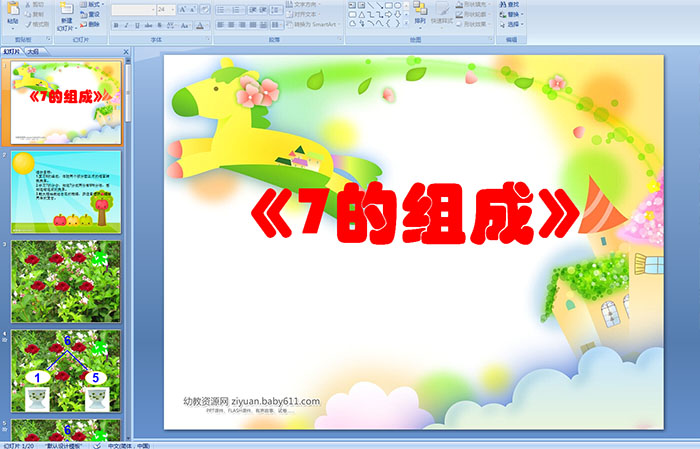700x449 pixels.
Task: Select the Right Brace shape
Action: 397,24
